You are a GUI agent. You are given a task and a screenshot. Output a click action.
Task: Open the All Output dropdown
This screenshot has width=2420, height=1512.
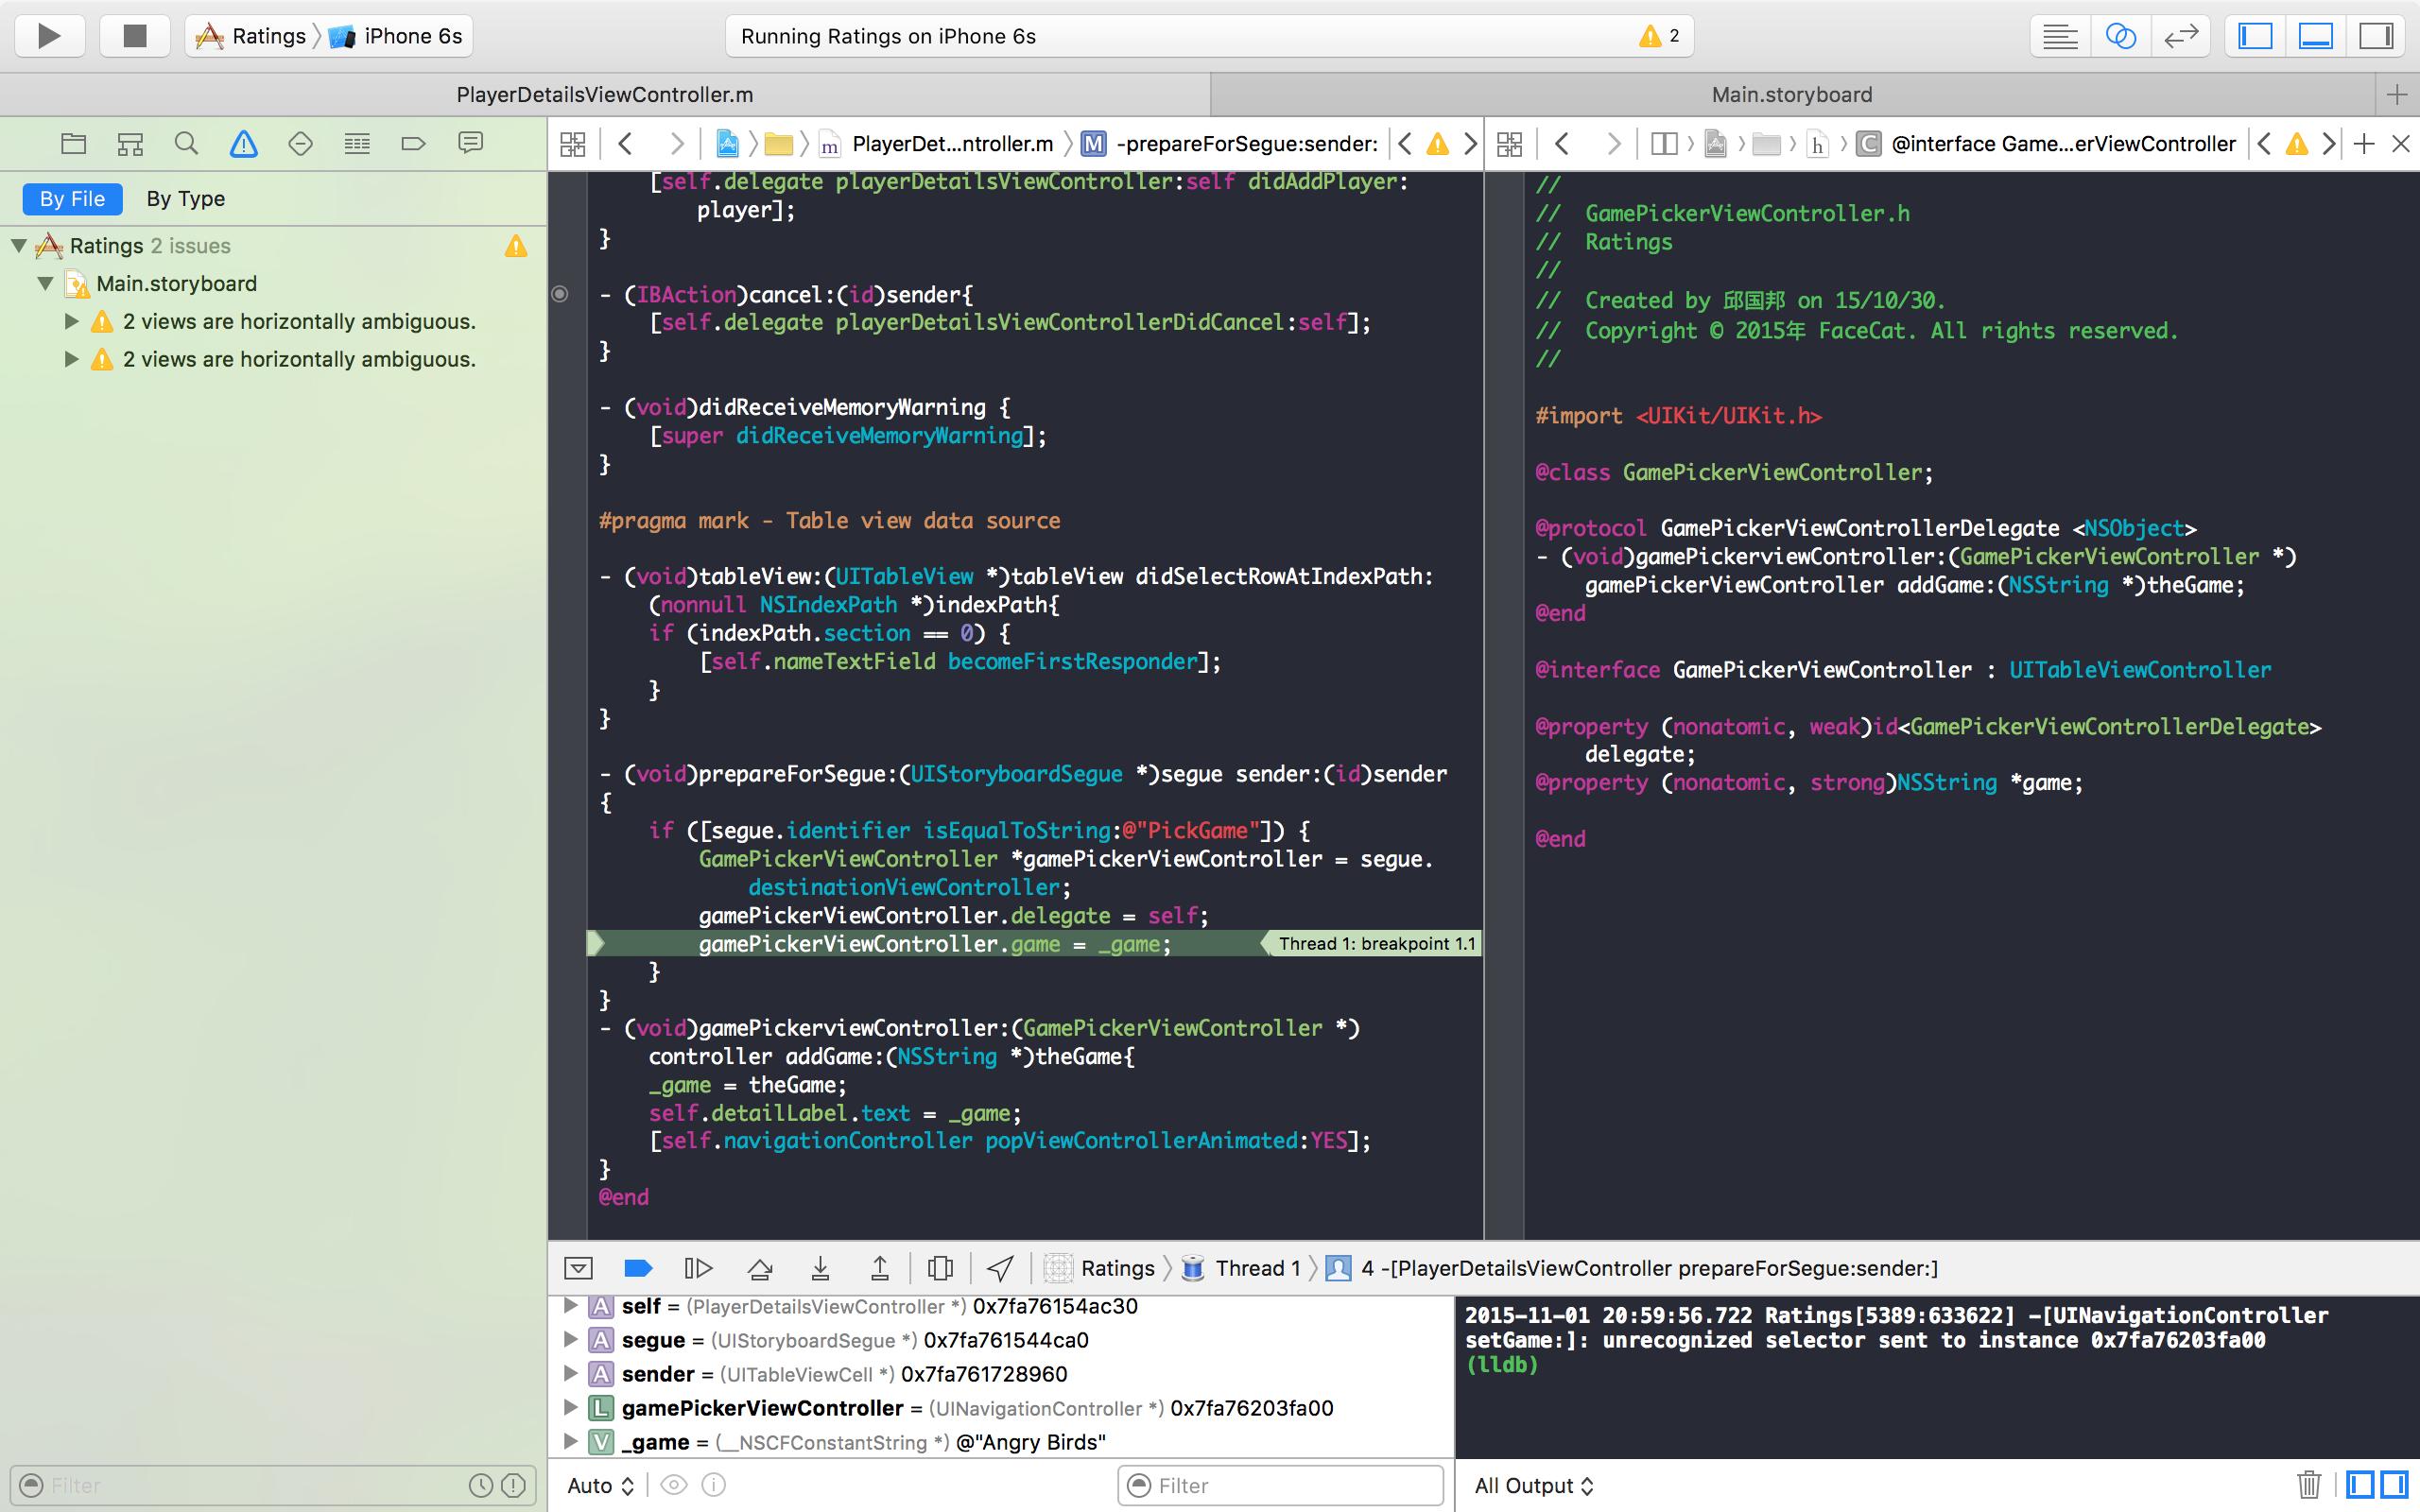1534,1485
